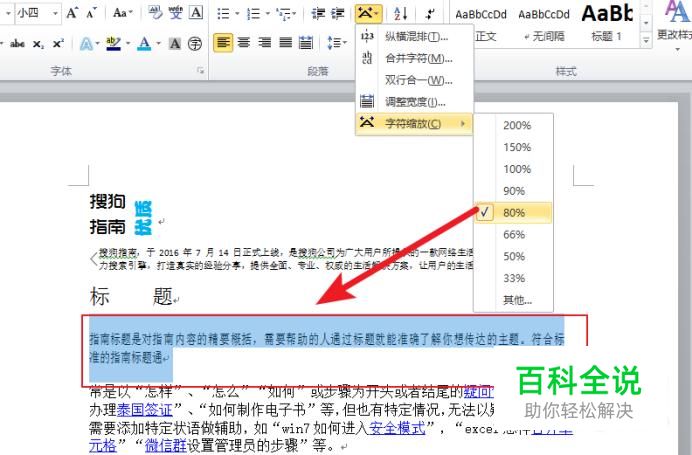Open the Enclose Characters 字 tool
692x455 pixels.
click(195, 43)
